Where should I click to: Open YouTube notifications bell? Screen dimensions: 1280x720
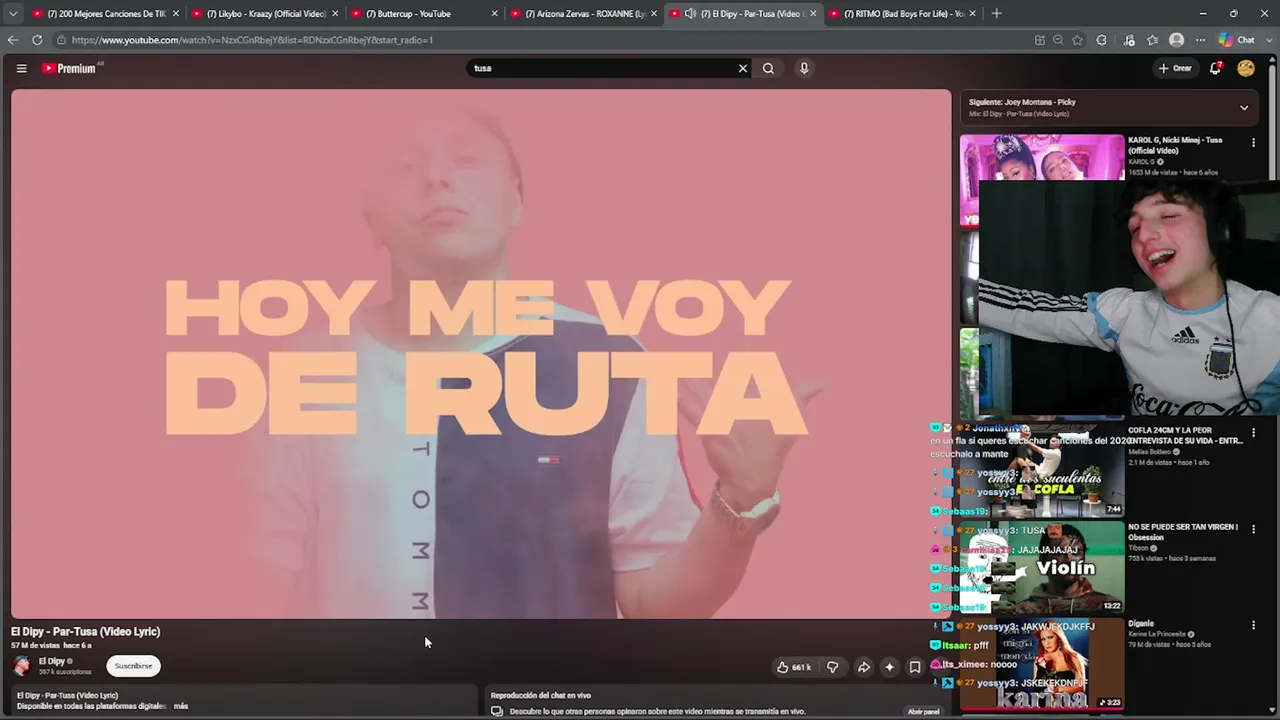[1216, 68]
